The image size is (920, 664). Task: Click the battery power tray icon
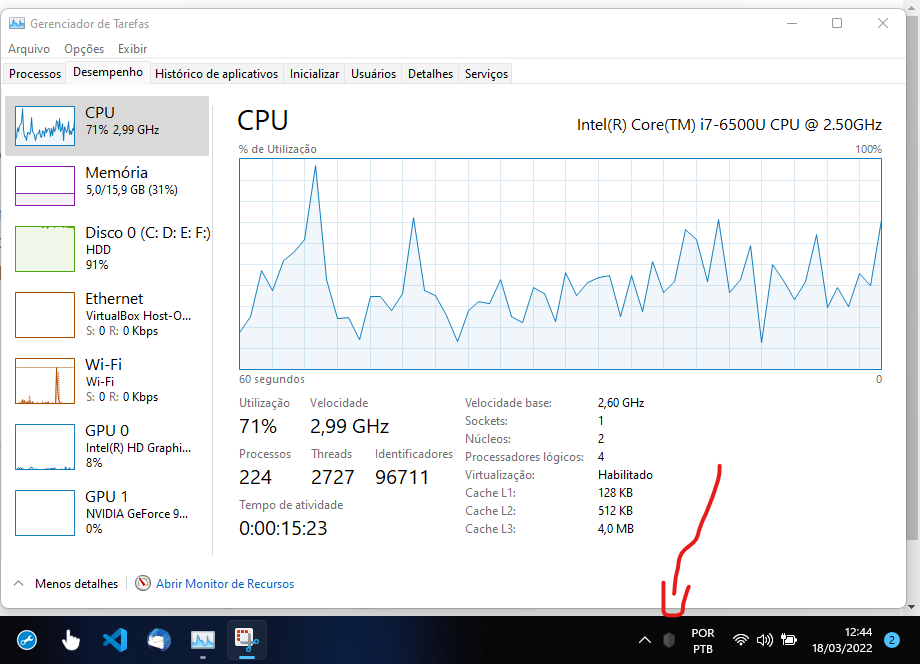pos(789,640)
